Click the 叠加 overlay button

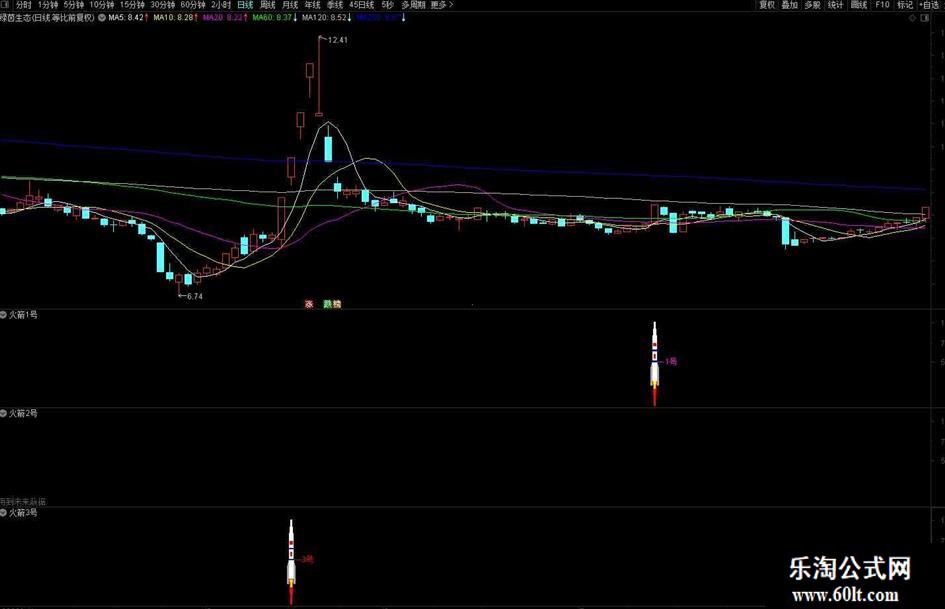click(790, 5)
